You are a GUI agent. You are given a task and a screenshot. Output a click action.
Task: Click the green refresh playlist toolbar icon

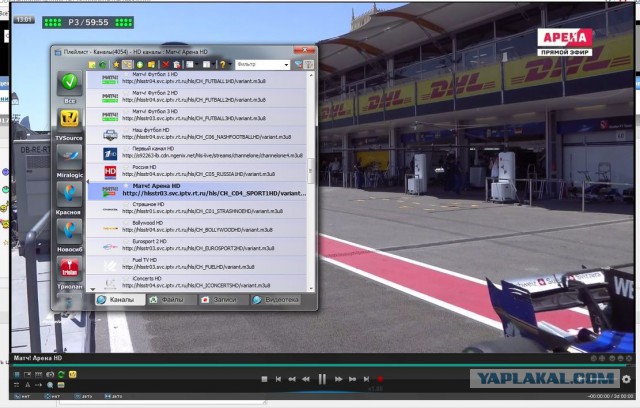pyautogui.click(x=102, y=64)
